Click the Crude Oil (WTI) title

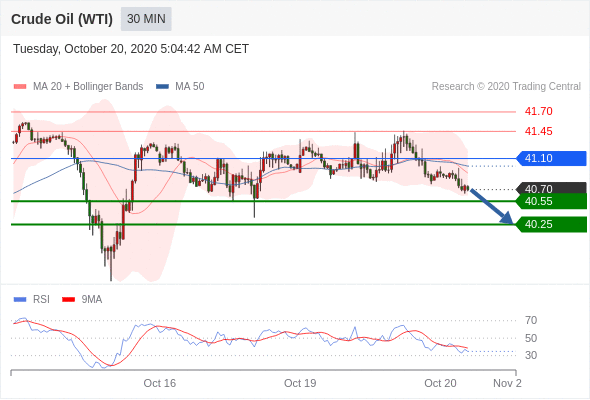[x=62, y=19]
